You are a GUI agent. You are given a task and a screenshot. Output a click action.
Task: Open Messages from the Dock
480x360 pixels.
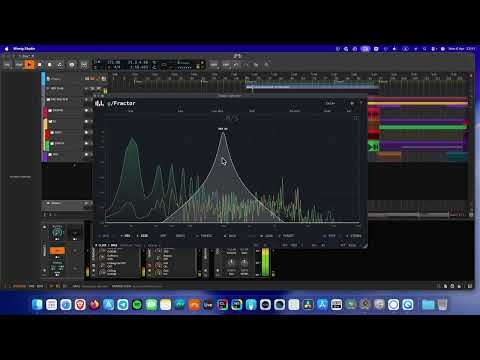(151, 305)
